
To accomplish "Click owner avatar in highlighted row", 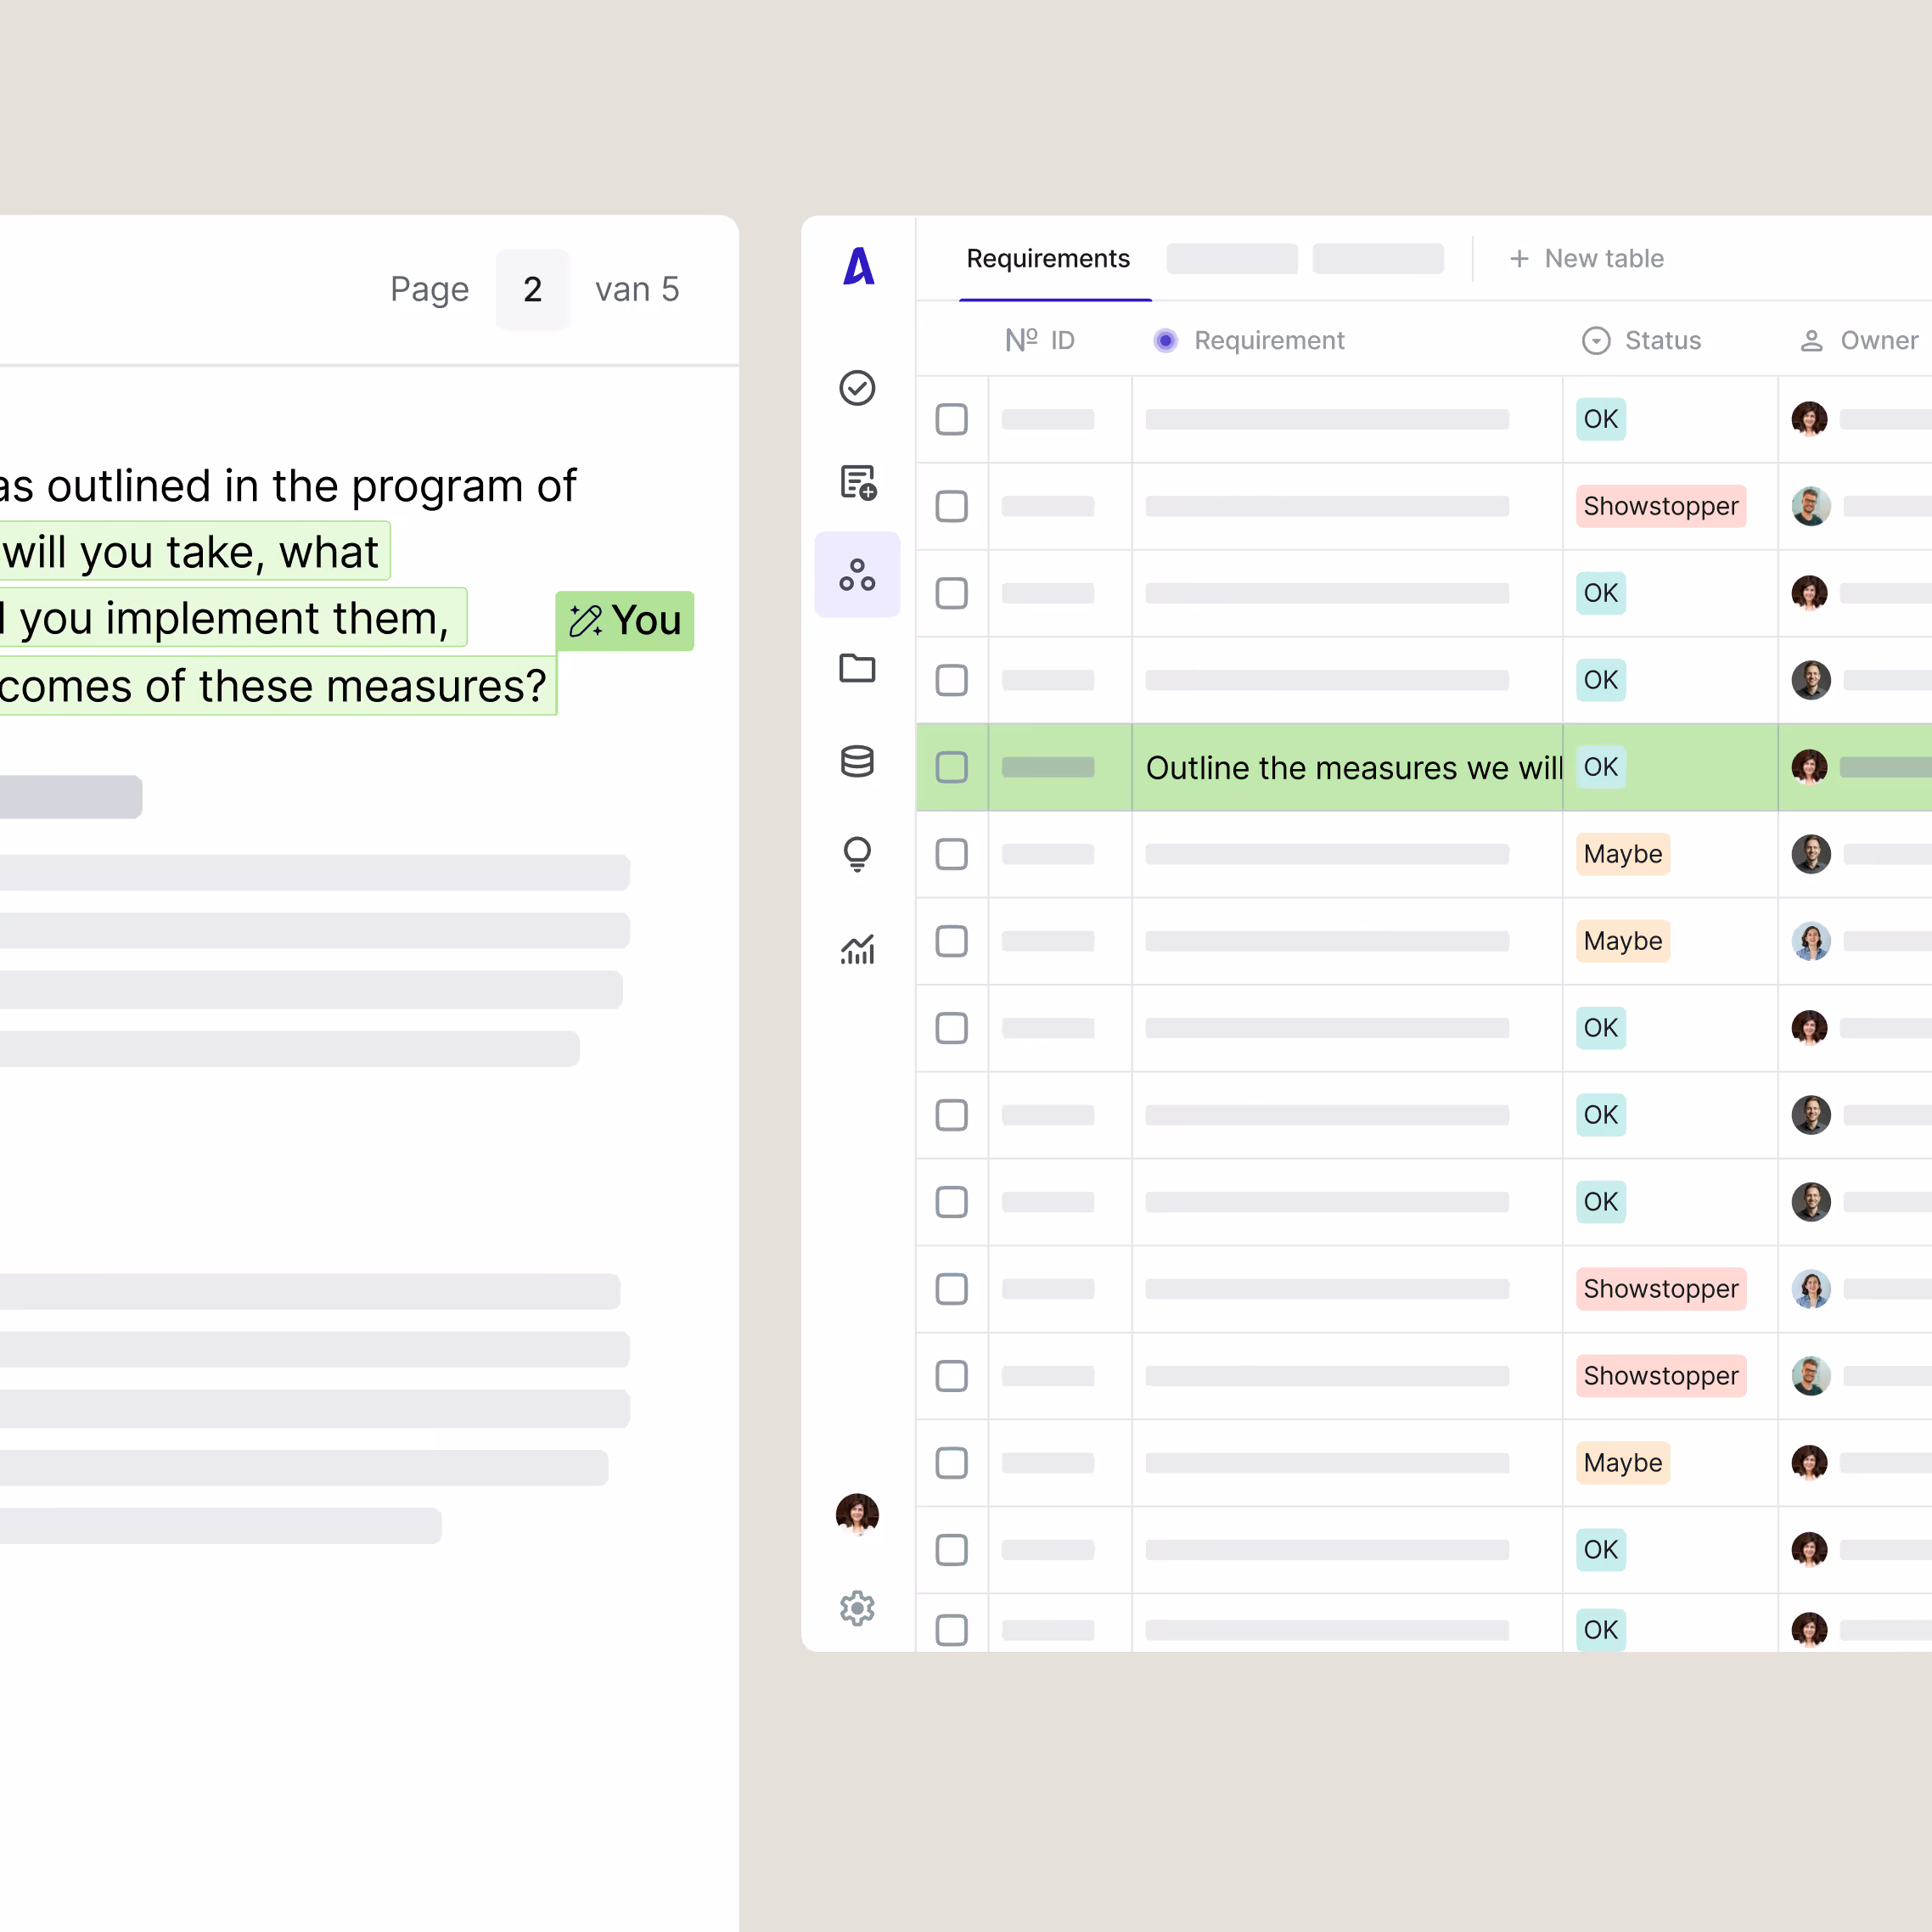I will (1810, 767).
